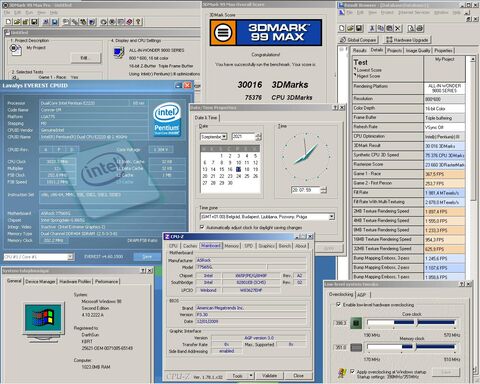This screenshot has height=384, width=480.
Task: Click the Windows flag icon beside startup overclocking
Action: 342,373
